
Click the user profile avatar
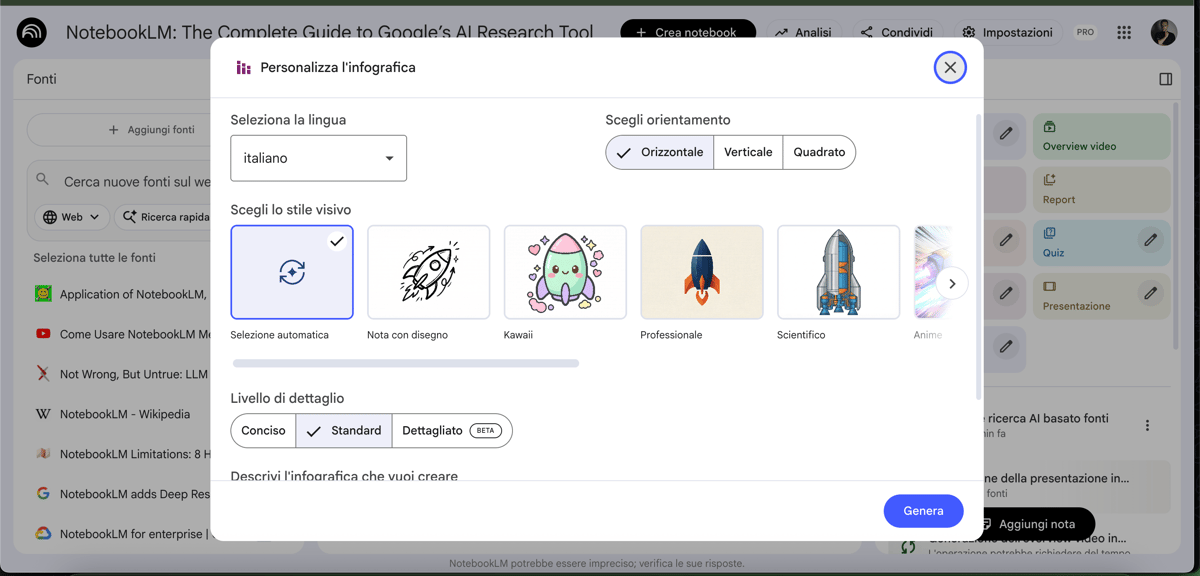pos(1163,32)
